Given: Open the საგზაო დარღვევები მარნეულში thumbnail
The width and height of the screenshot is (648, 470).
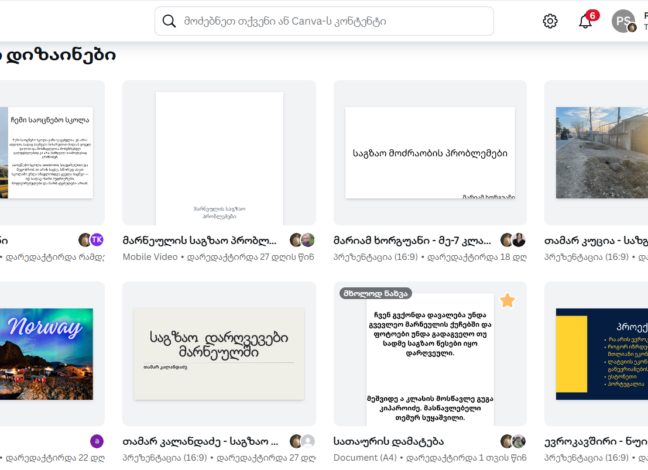Looking at the screenshot, I should (x=219, y=354).
